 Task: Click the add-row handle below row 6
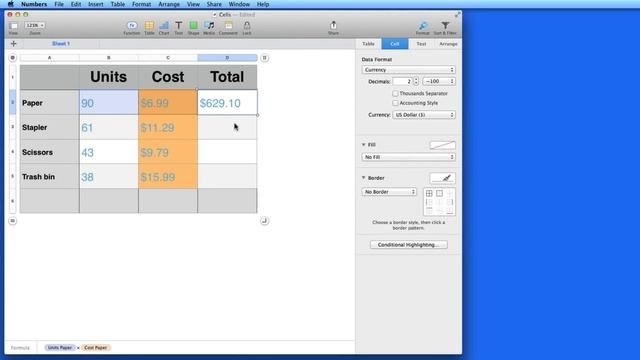point(13,221)
